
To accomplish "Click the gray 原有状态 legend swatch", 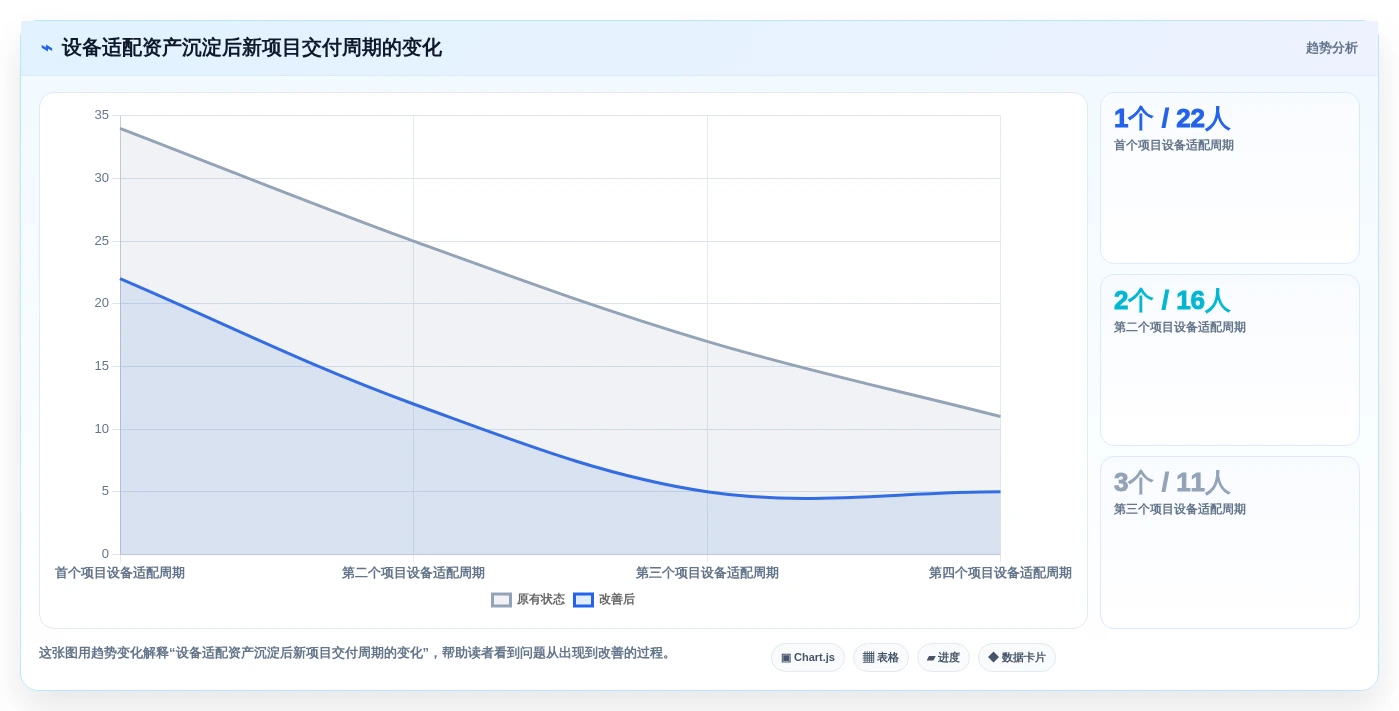I will click(501, 600).
